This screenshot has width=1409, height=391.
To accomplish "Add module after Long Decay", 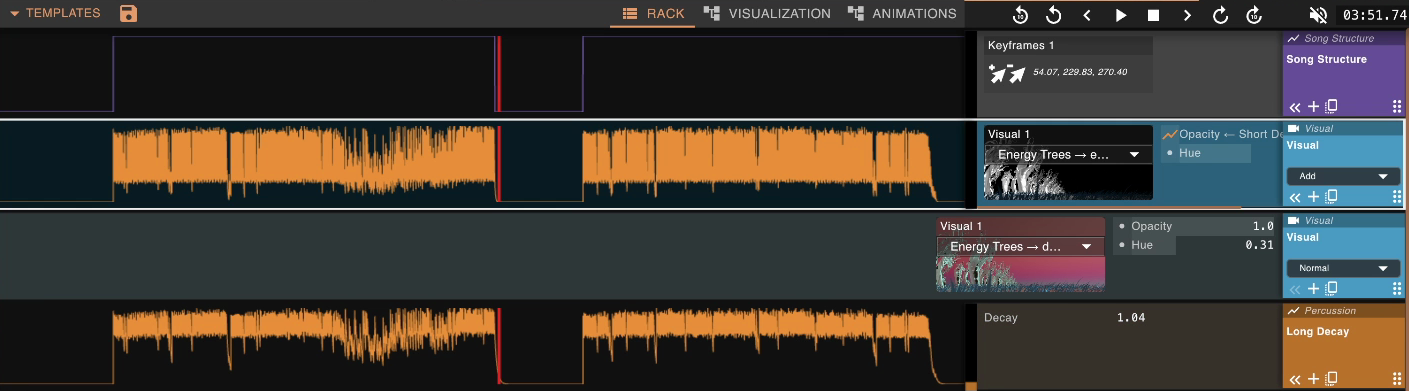I will [x=1314, y=379].
